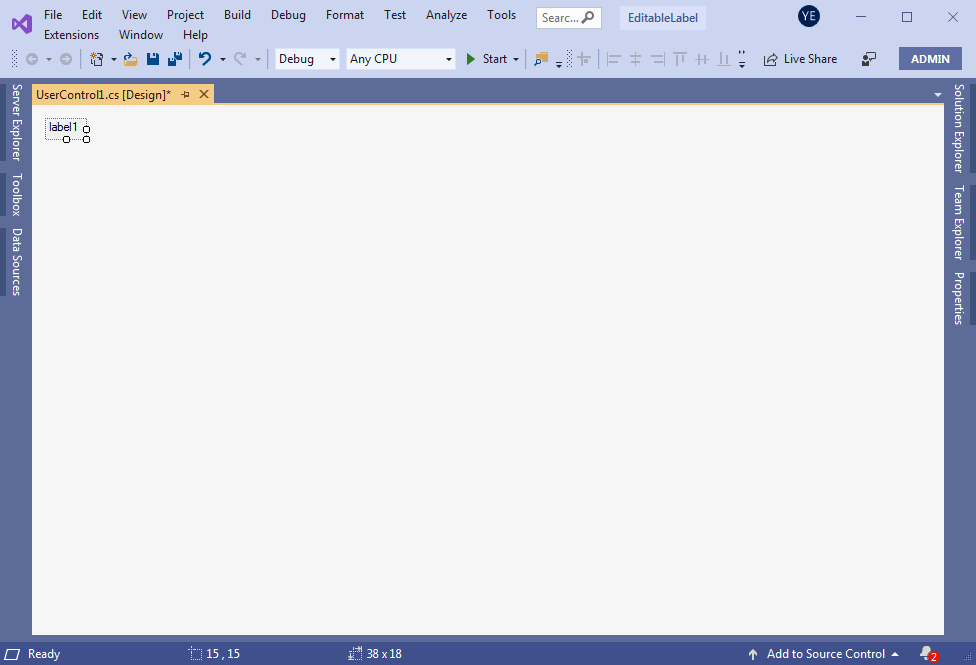Open the Find in Files icon
This screenshot has height=665, width=976.
pos(541,59)
